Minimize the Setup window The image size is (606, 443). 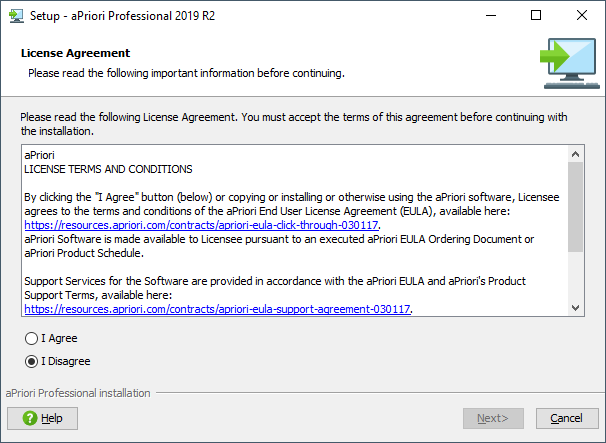[490, 15]
